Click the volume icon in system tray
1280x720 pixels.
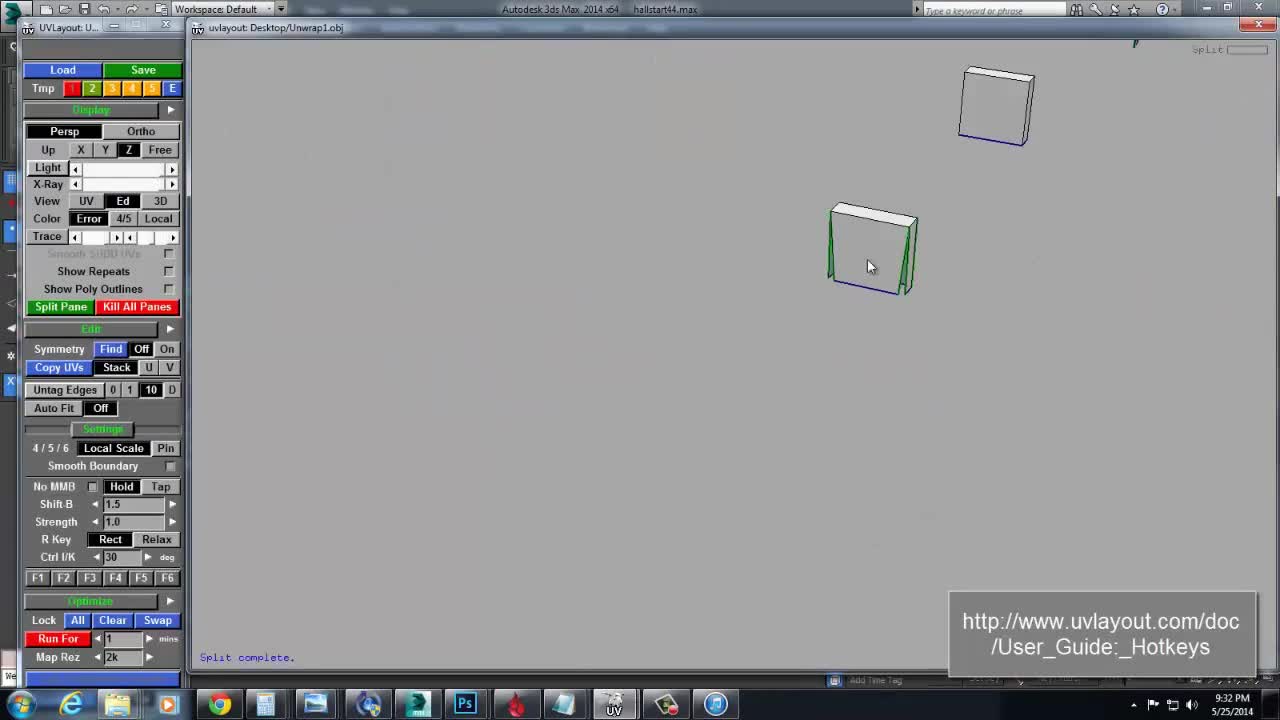coord(1191,704)
